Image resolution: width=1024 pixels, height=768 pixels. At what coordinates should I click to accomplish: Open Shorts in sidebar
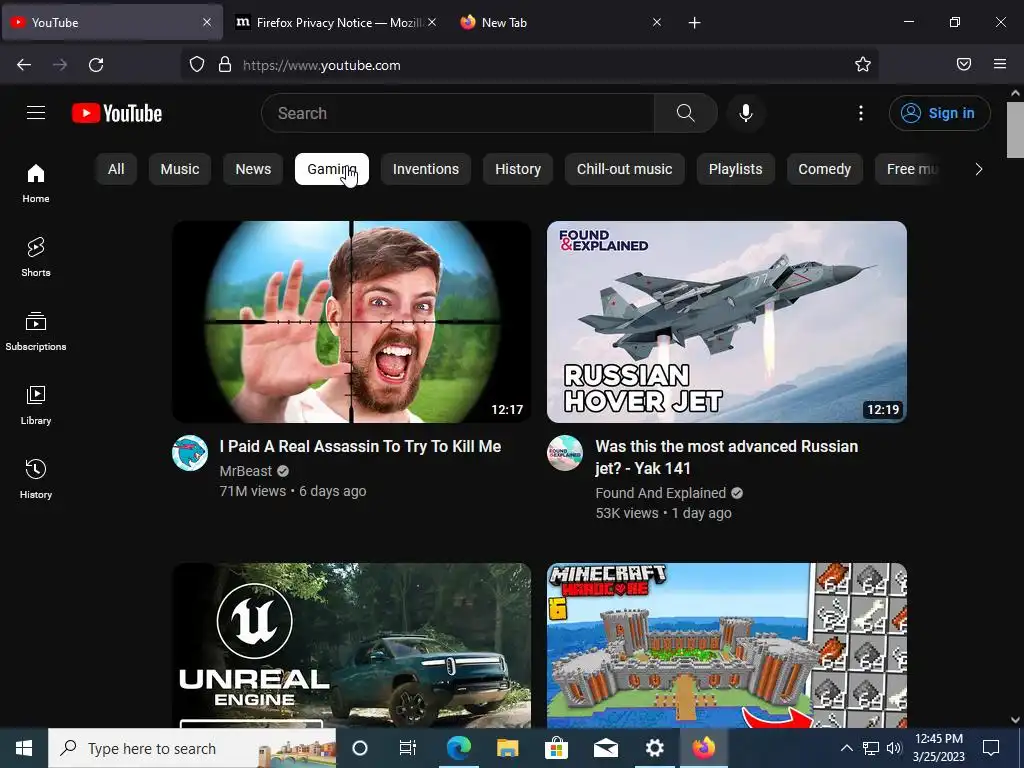[x=36, y=257]
